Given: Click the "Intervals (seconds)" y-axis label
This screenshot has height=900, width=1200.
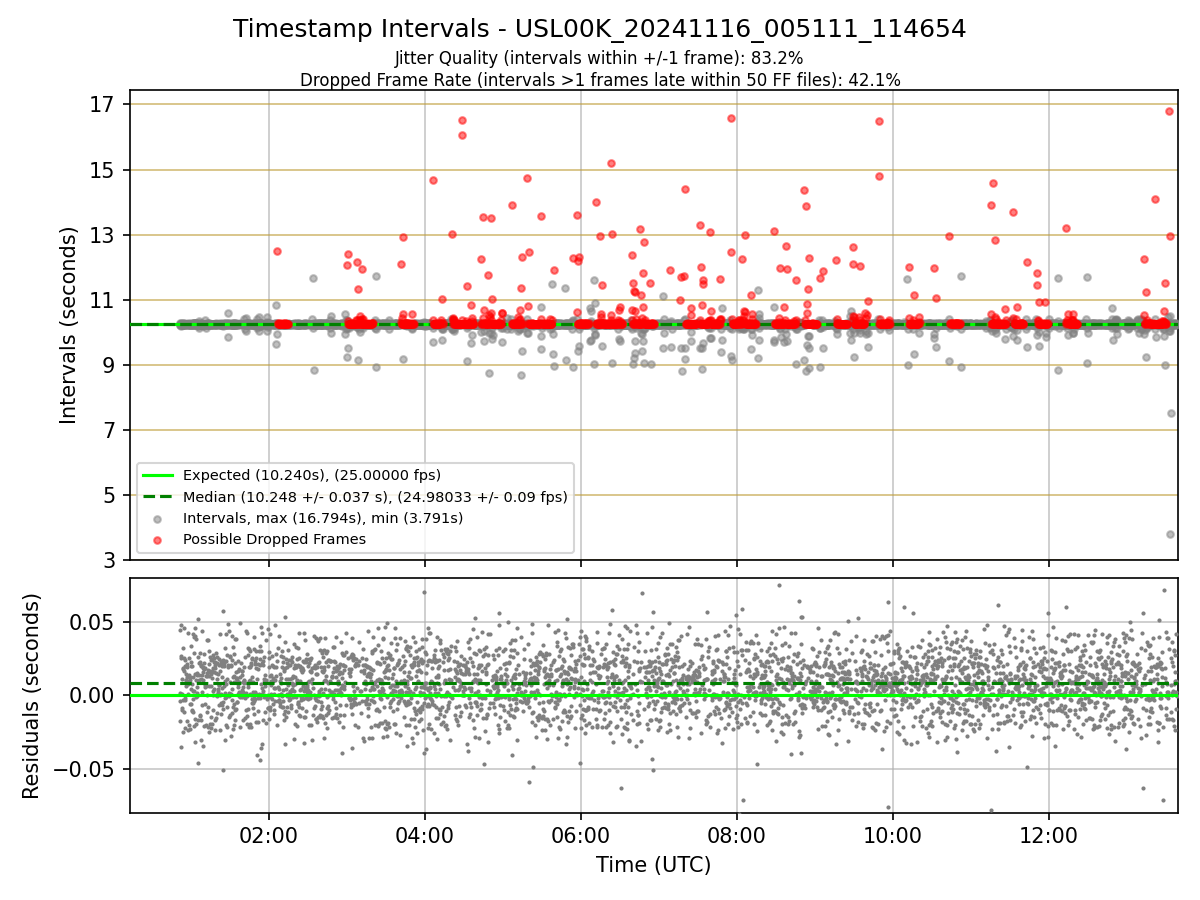Looking at the screenshot, I should pos(68,325).
